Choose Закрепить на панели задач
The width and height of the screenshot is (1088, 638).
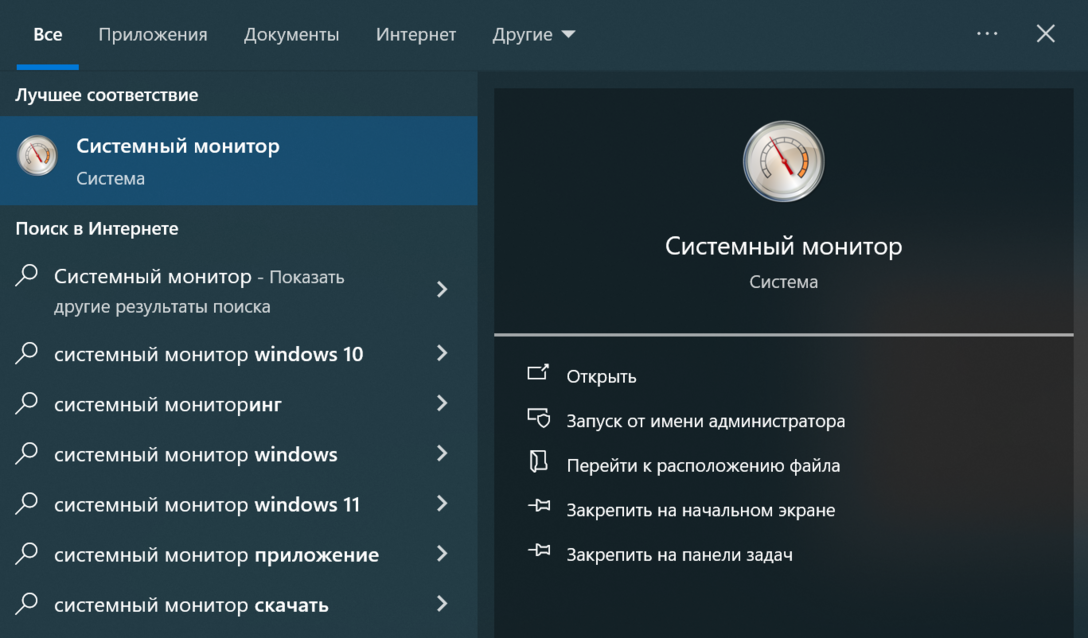[x=679, y=554]
